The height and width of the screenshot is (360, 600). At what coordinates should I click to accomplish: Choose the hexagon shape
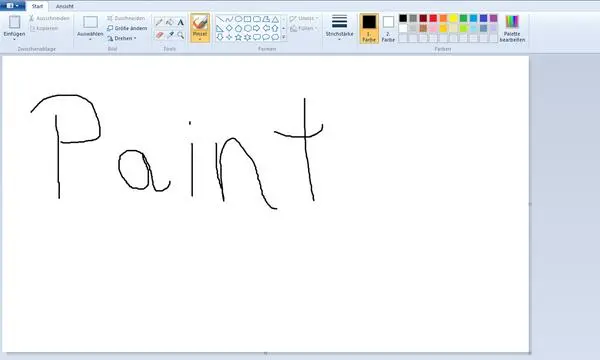click(248, 28)
